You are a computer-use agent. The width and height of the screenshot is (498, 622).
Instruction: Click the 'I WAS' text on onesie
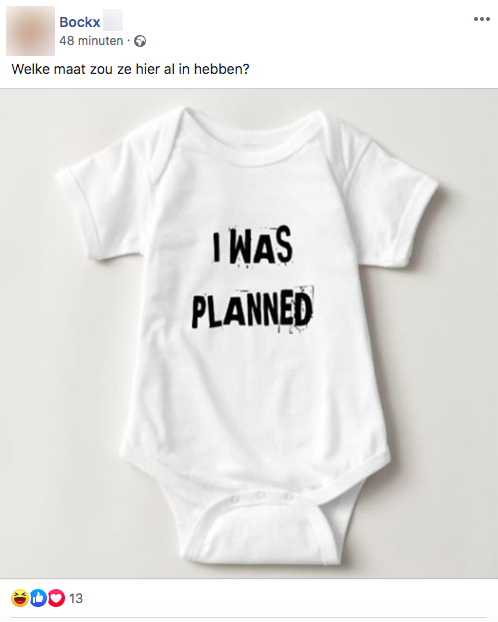point(252,246)
